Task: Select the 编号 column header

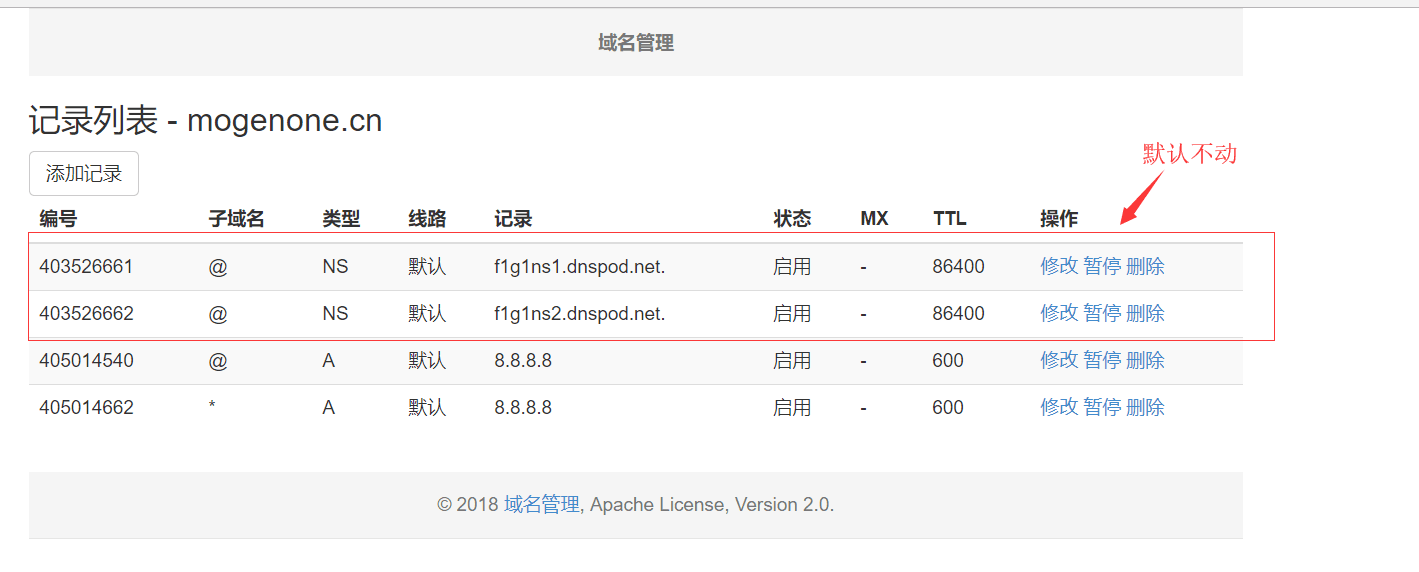Action: [x=58, y=219]
